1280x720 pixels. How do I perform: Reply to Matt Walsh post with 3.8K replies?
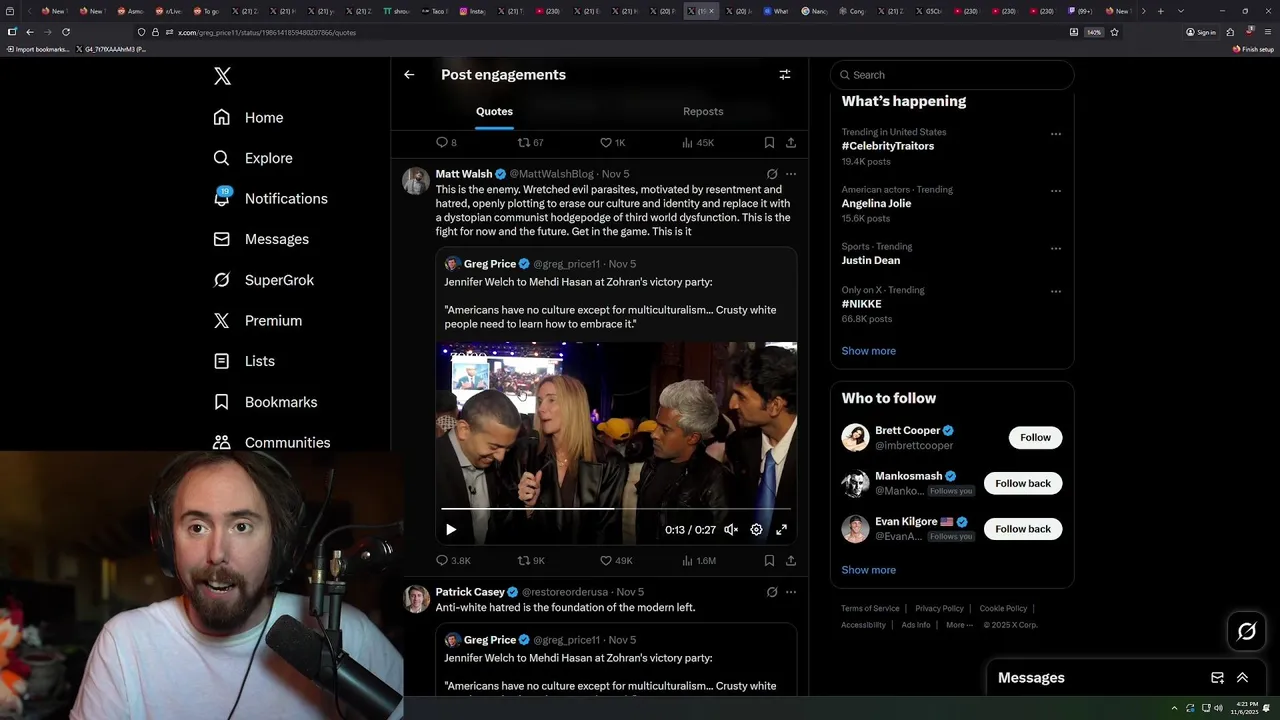(x=453, y=561)
